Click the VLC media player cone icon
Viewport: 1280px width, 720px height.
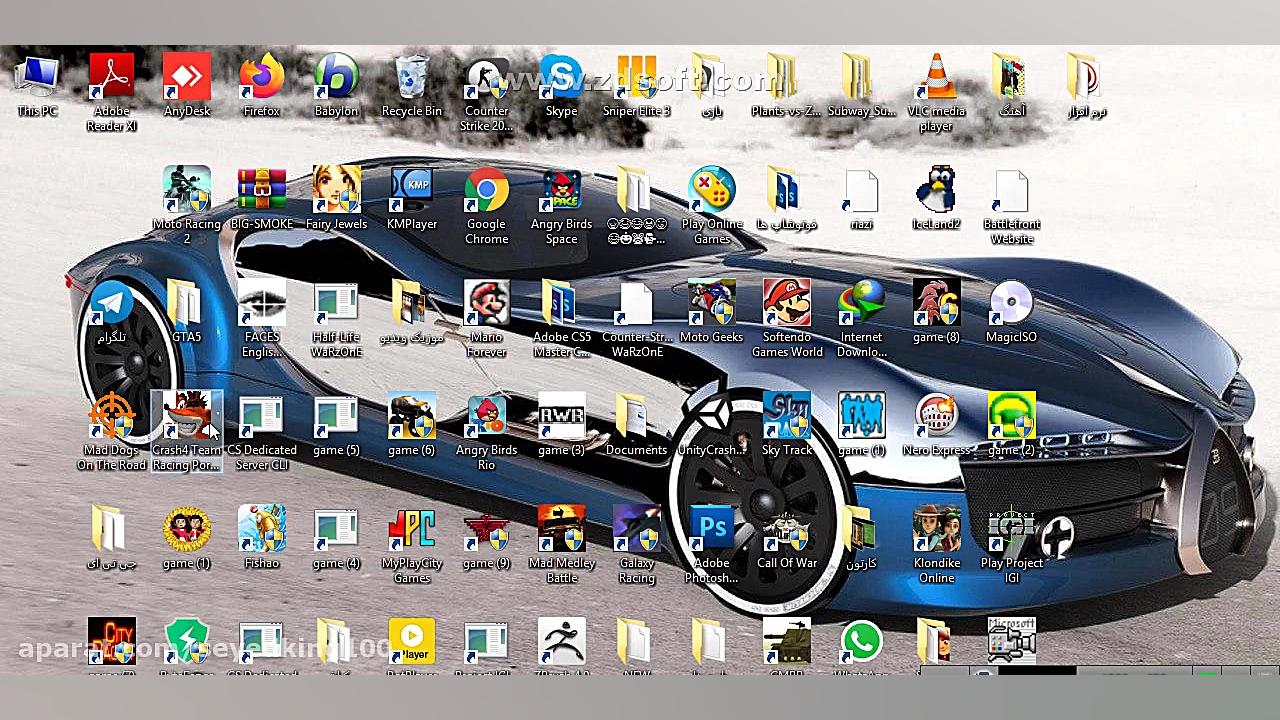[x=936, y=93]
